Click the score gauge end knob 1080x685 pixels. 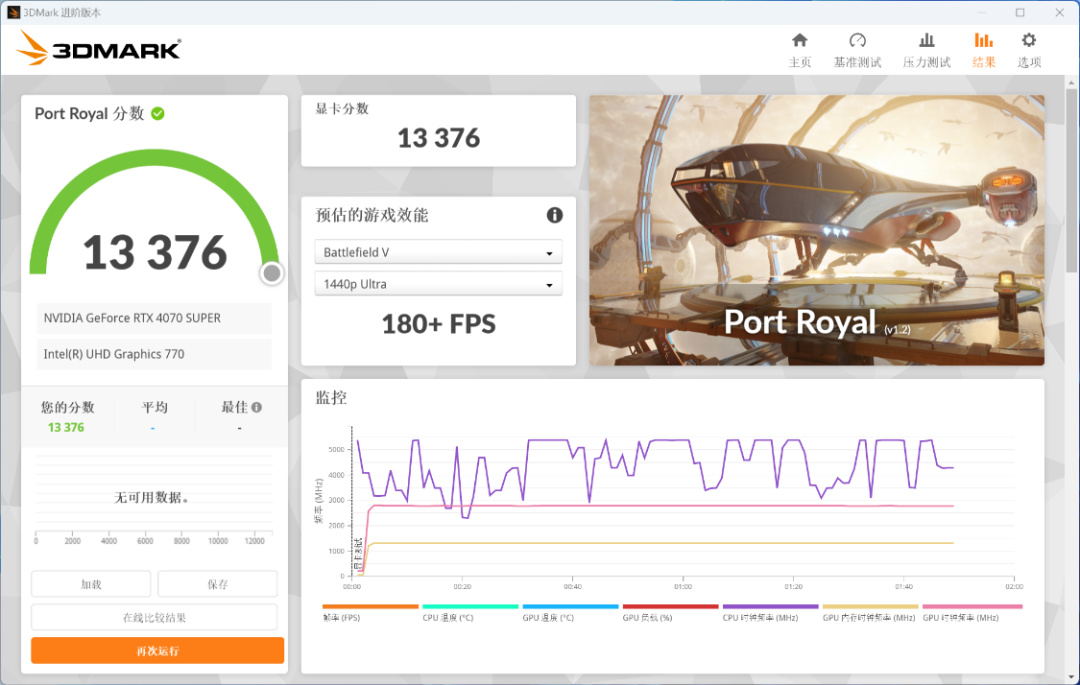(x=272, y=273)
